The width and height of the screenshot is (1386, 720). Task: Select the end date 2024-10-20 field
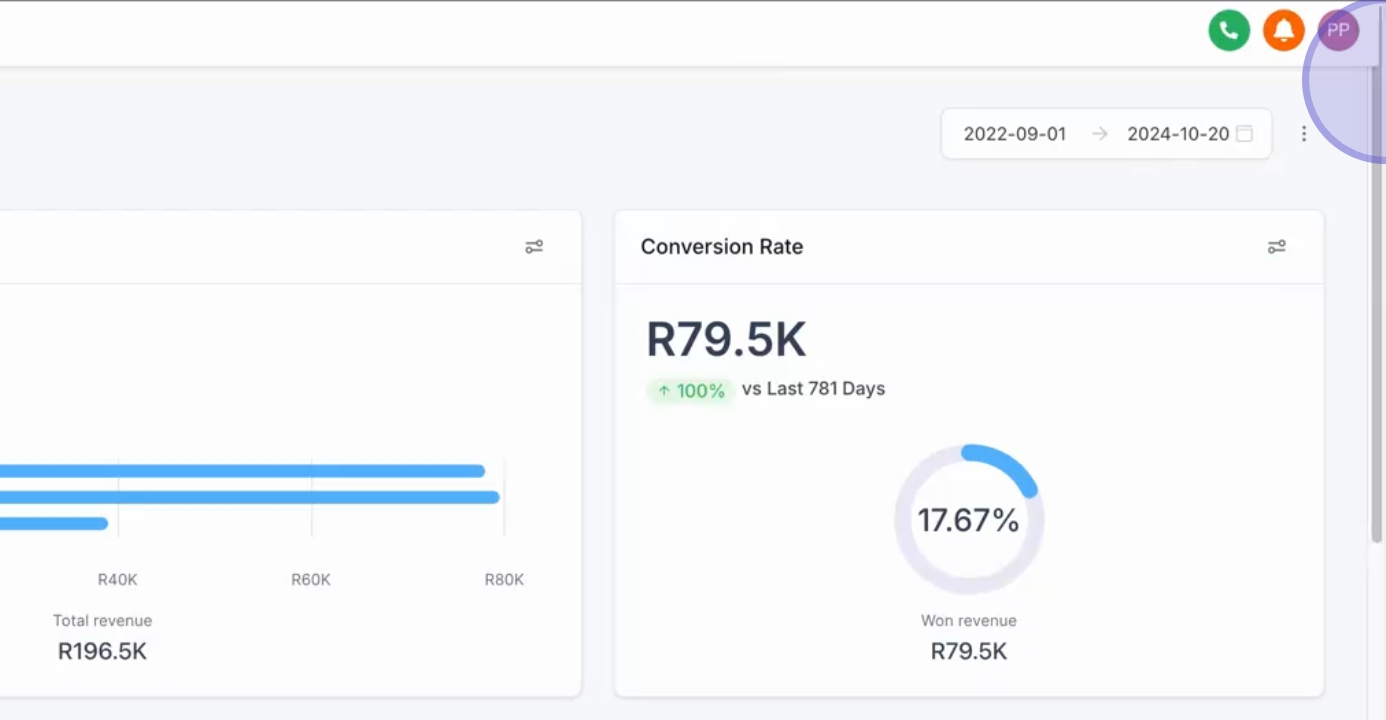[1177, 134]
